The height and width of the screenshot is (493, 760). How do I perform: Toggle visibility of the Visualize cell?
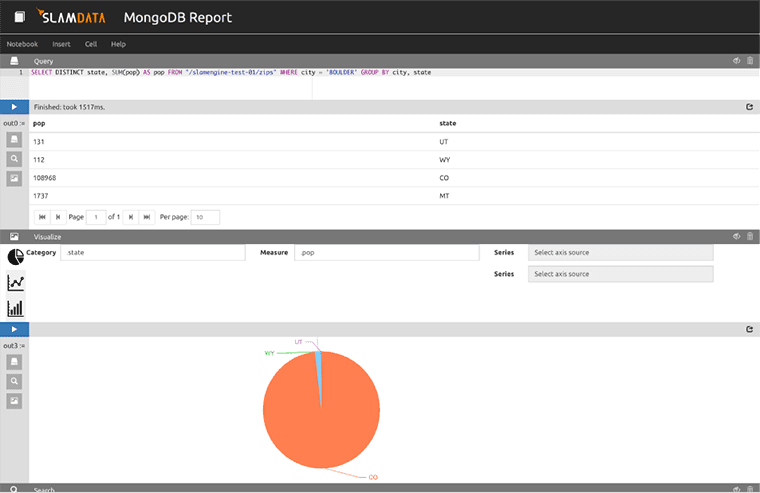click(x=736, y=237)
